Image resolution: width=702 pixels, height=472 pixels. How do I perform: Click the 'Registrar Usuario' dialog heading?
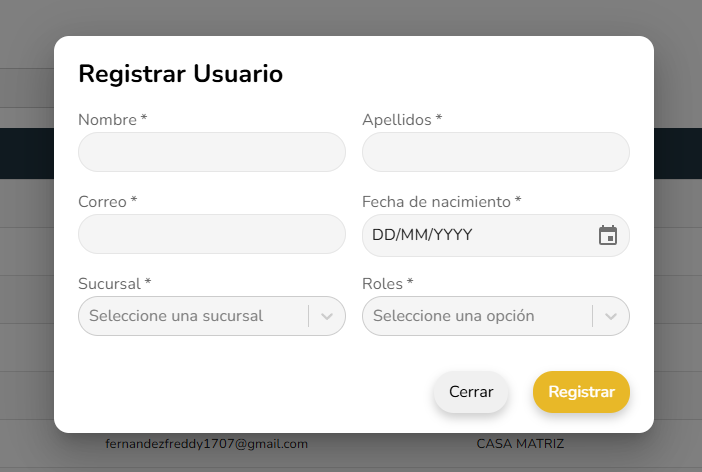(181, 73)
